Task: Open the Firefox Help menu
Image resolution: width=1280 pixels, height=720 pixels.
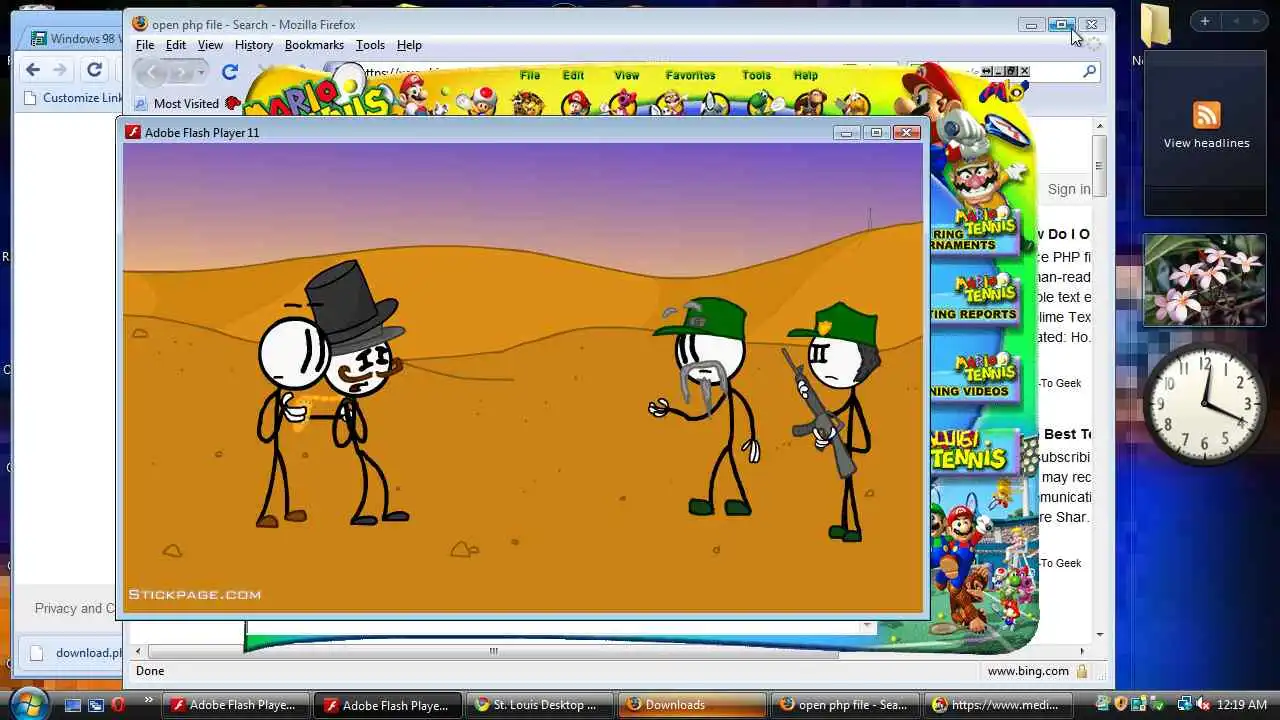Action: (x=409, y=45)
